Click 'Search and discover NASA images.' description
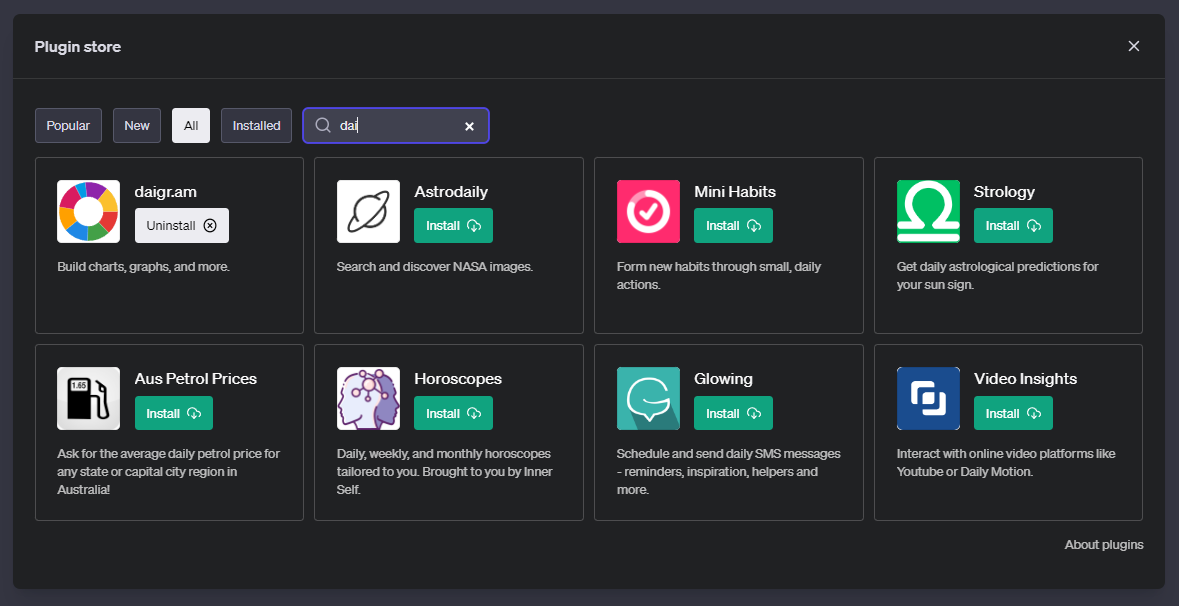 point(435,266)
